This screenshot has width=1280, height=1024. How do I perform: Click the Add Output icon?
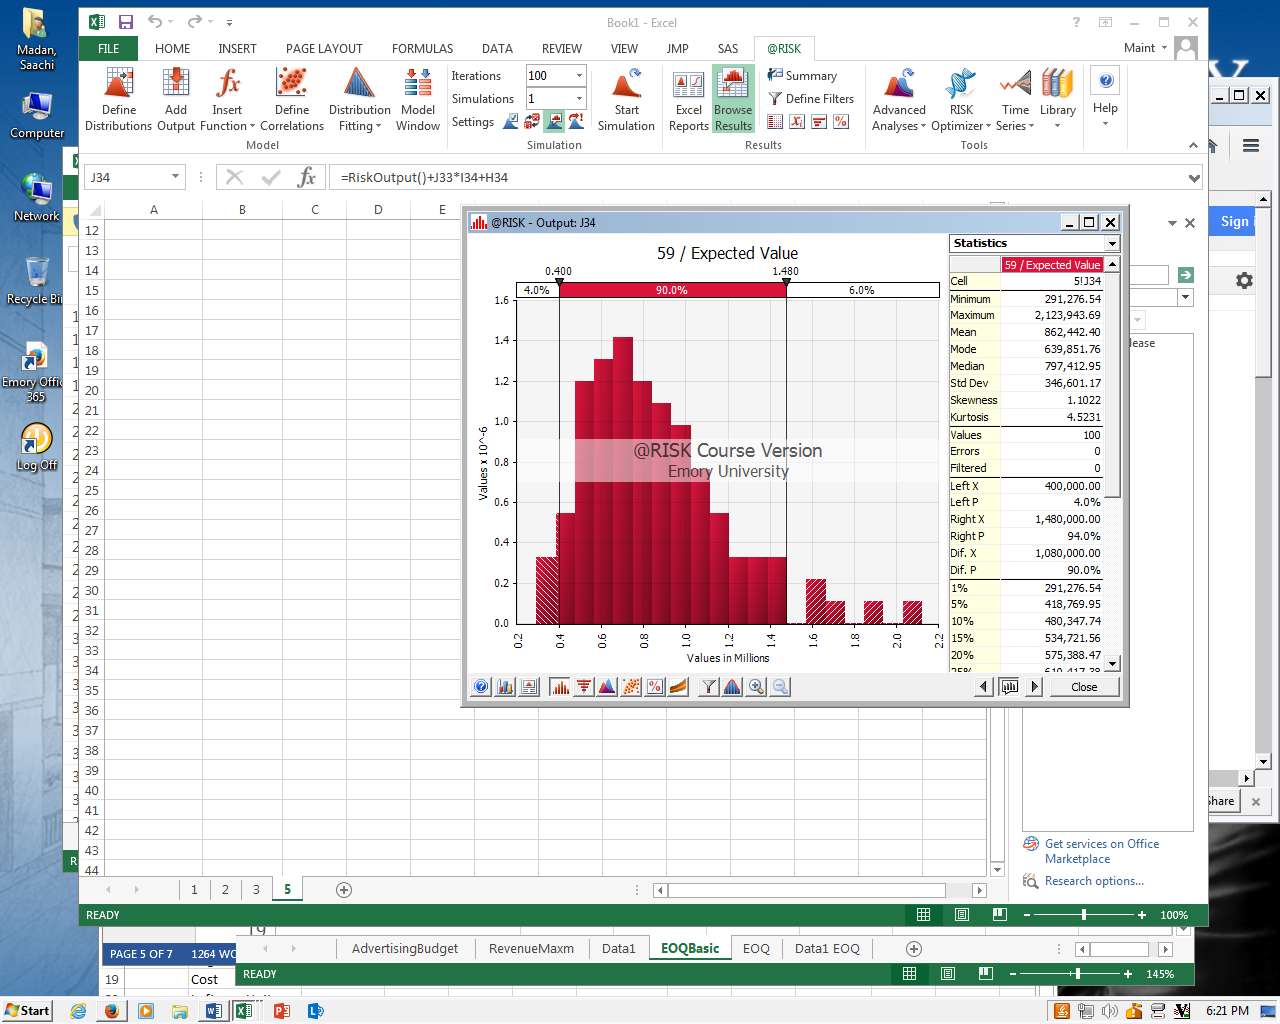[x=176, y=99]
